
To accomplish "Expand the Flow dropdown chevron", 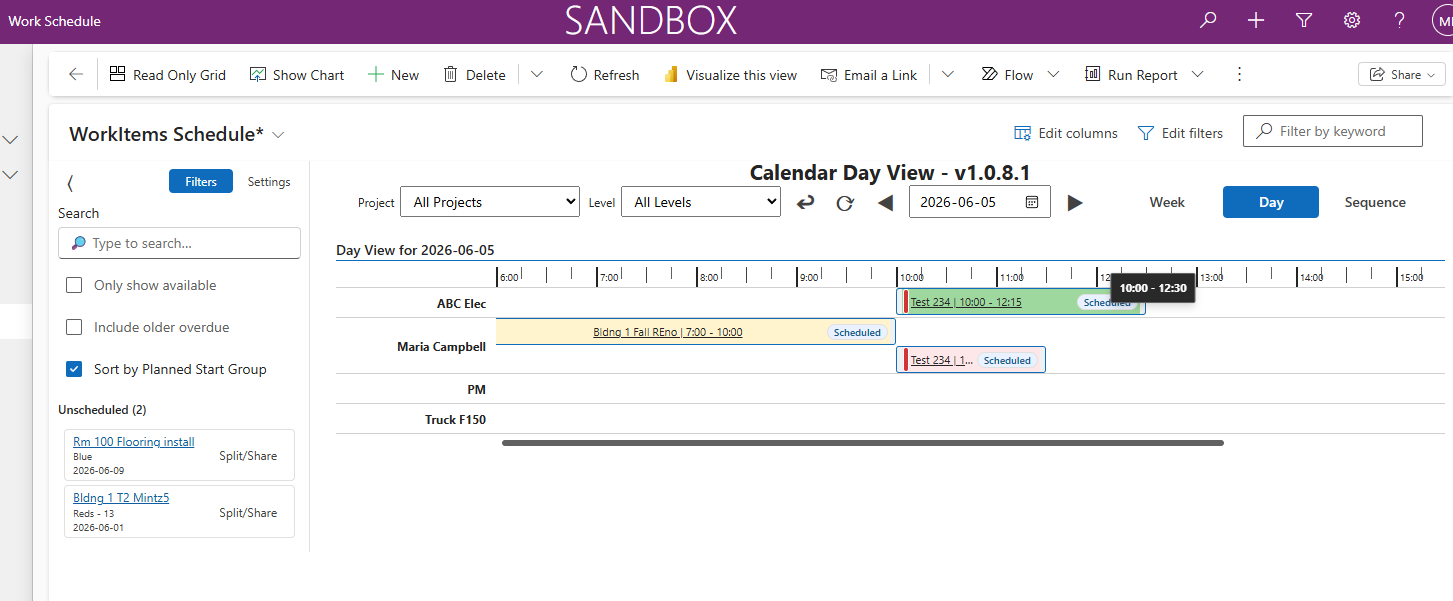I will pyautogui.click(x=1053, y=74).
